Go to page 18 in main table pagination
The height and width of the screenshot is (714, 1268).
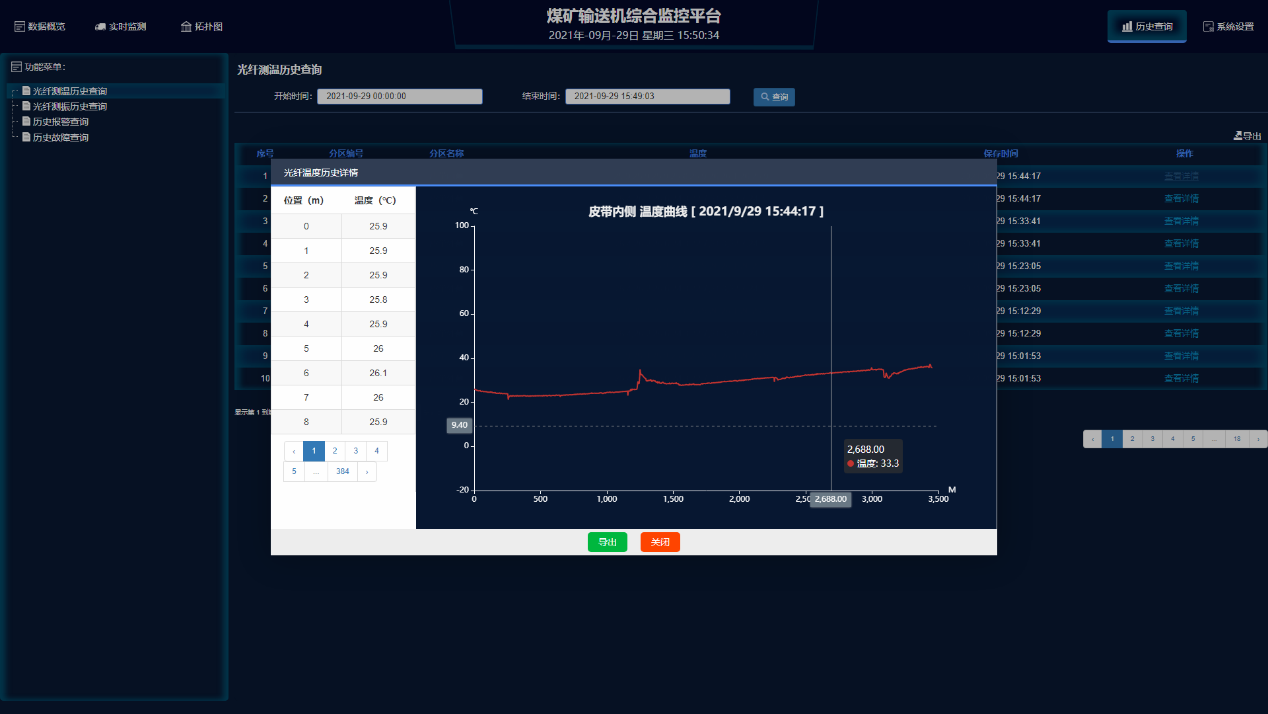tap(1237, 439)
